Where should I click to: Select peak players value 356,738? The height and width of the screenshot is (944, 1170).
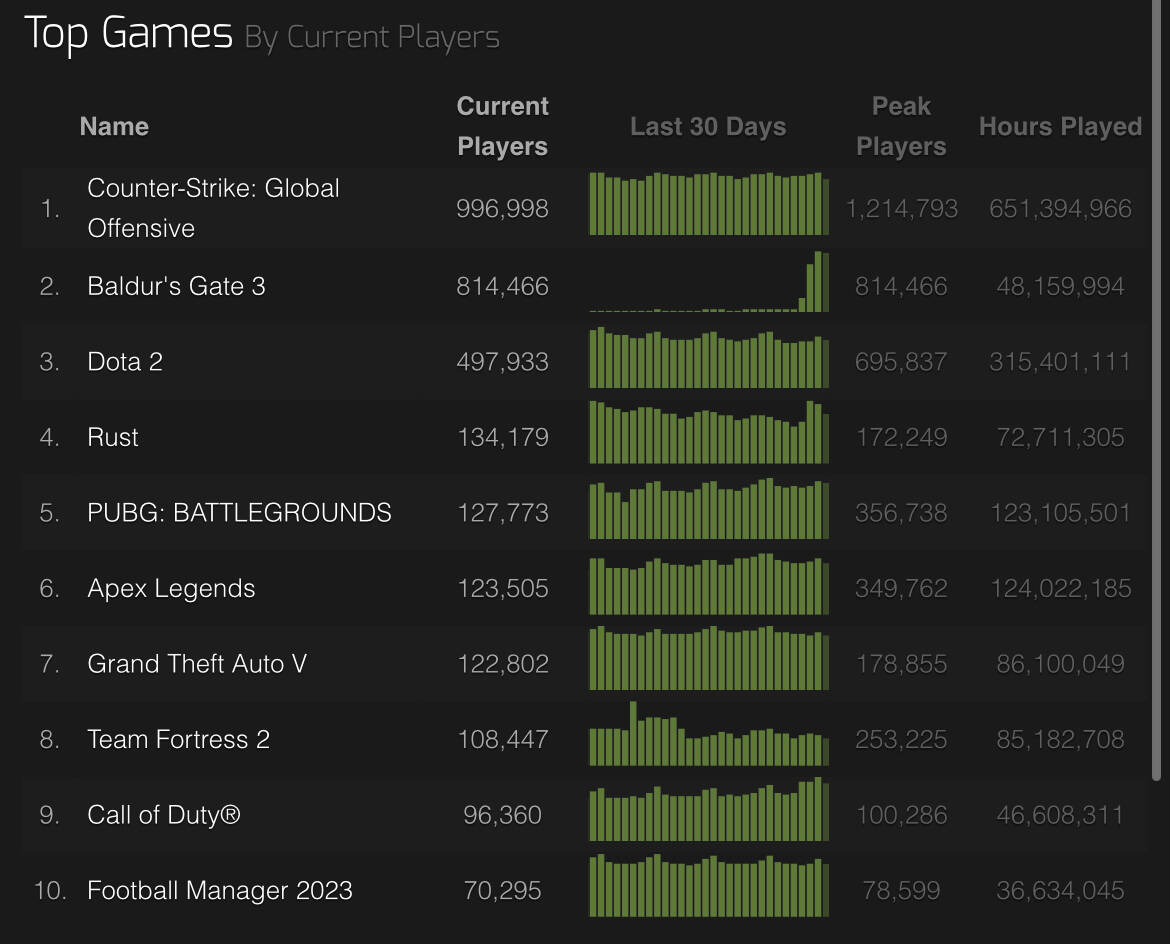click(901, 513)
